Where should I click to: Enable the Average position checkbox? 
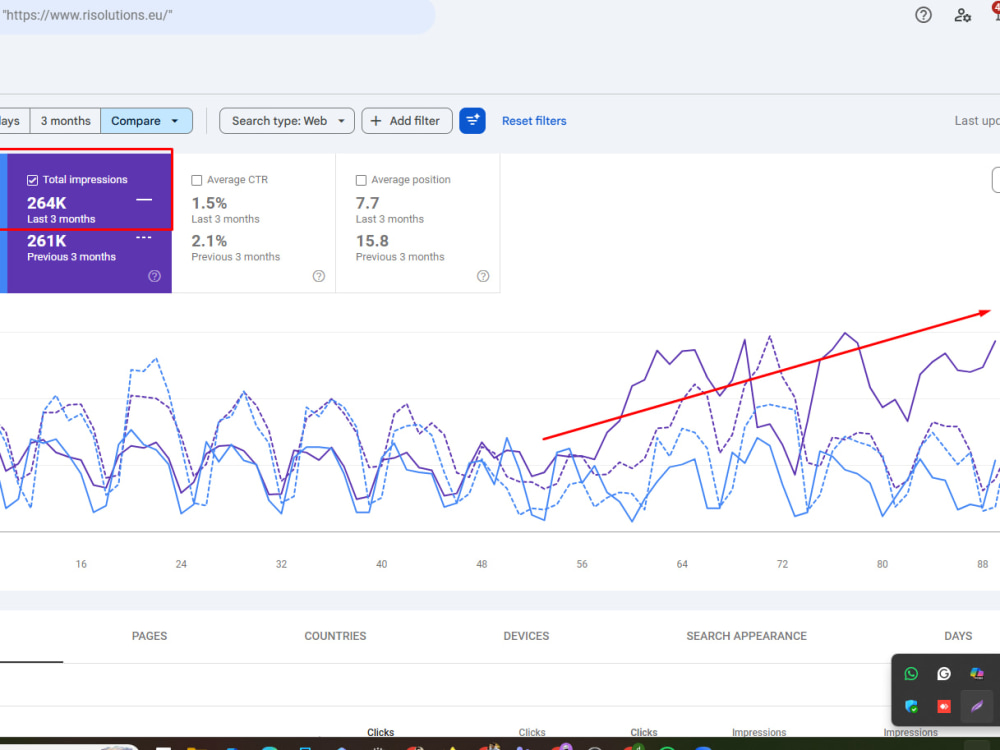pos(361,180)
